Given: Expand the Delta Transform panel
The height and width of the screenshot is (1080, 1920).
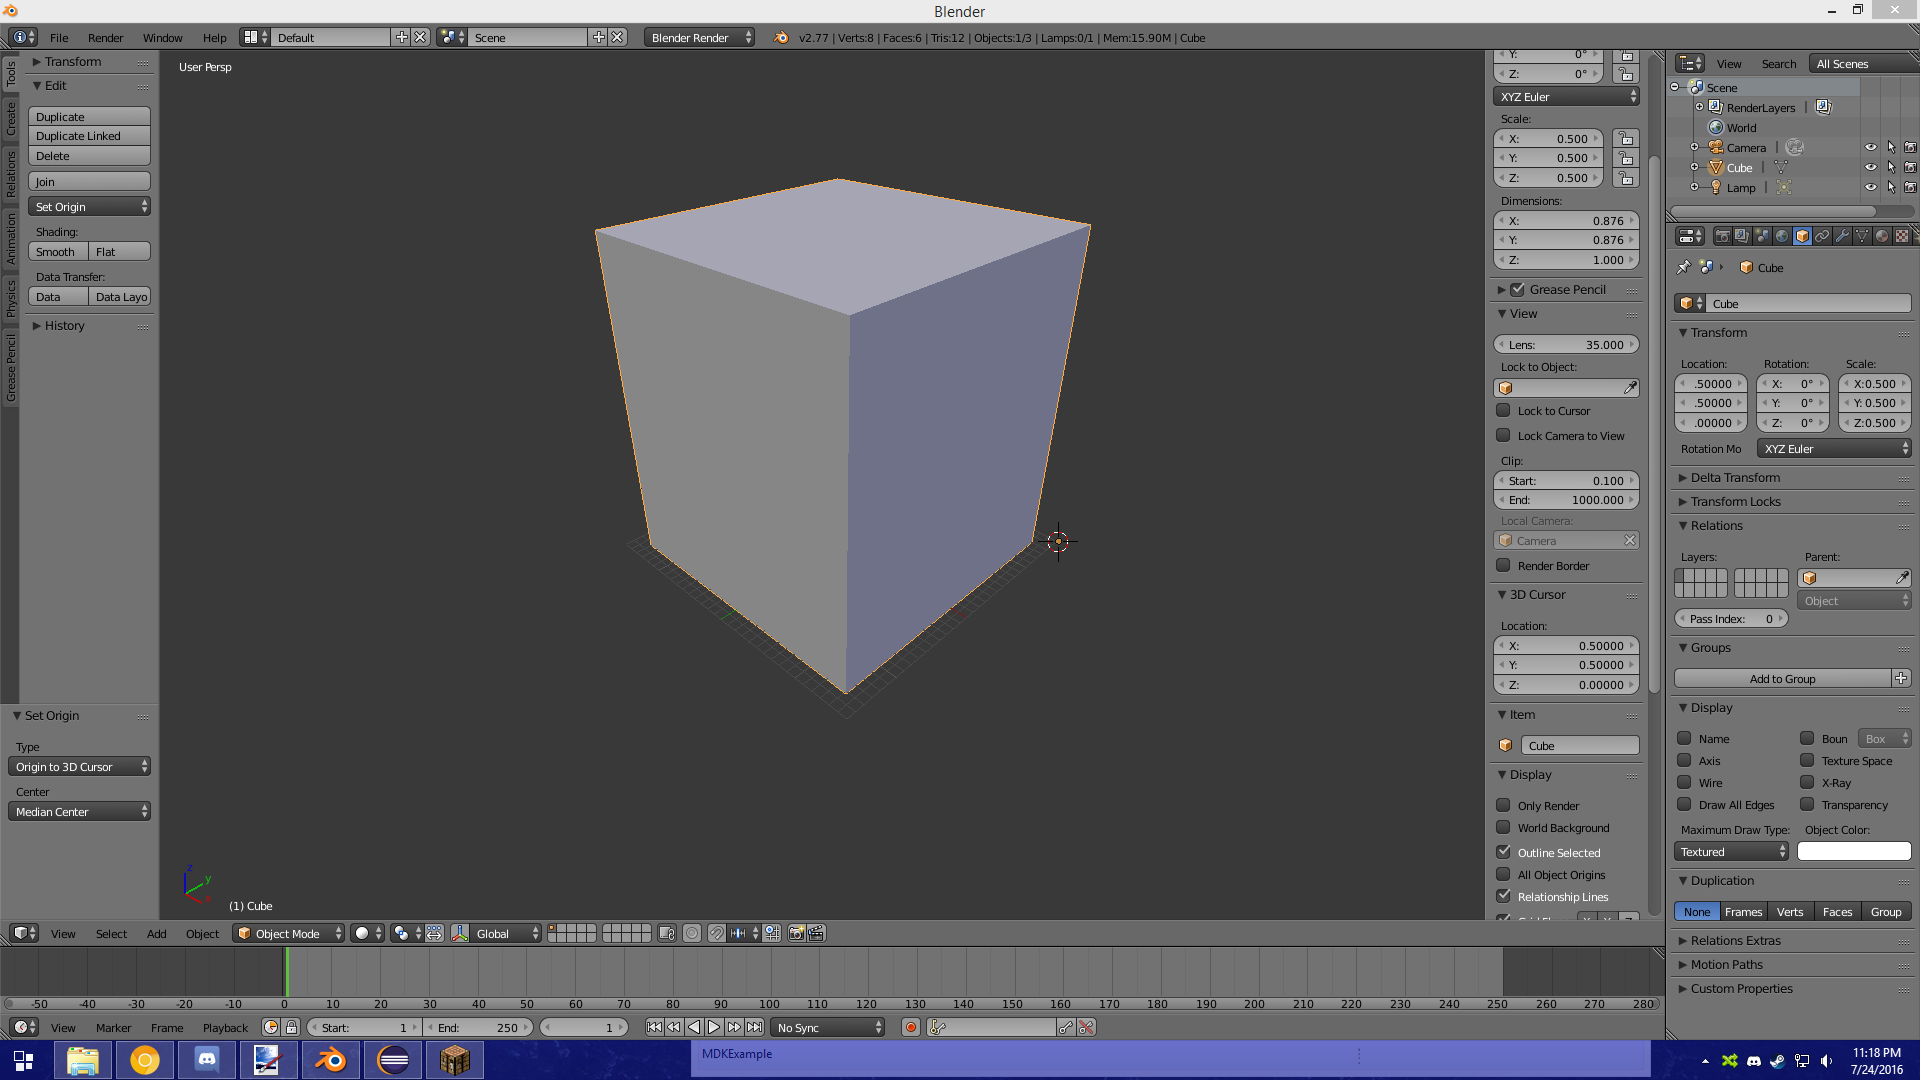Looking at the screenshot, I should click(x=1735, y=477).
